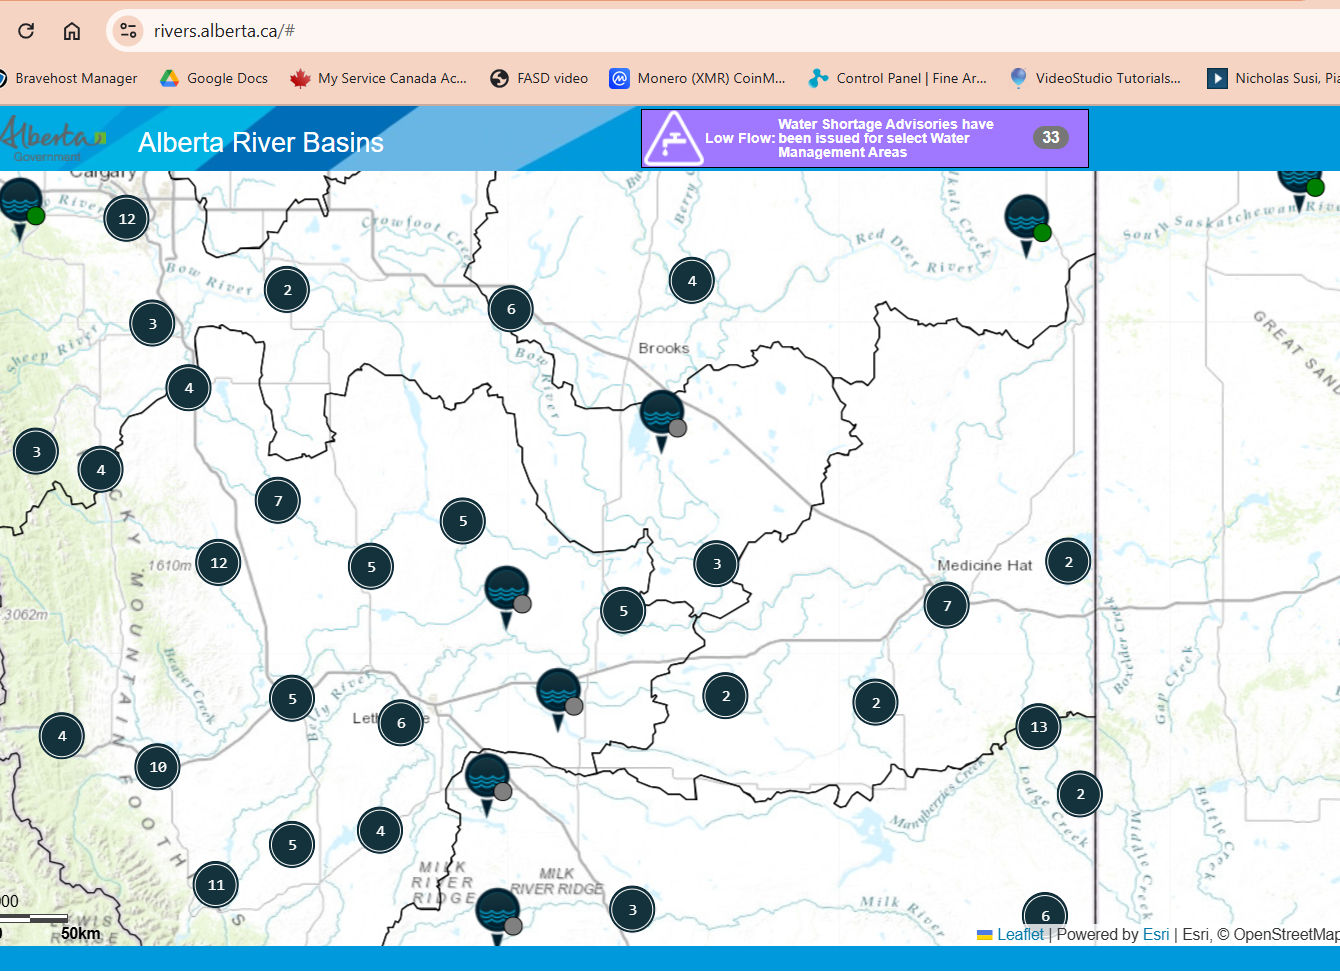1340x977 pixels.
Task: Click the monitoring station marker near Brooks
Action: click(660, 412)
